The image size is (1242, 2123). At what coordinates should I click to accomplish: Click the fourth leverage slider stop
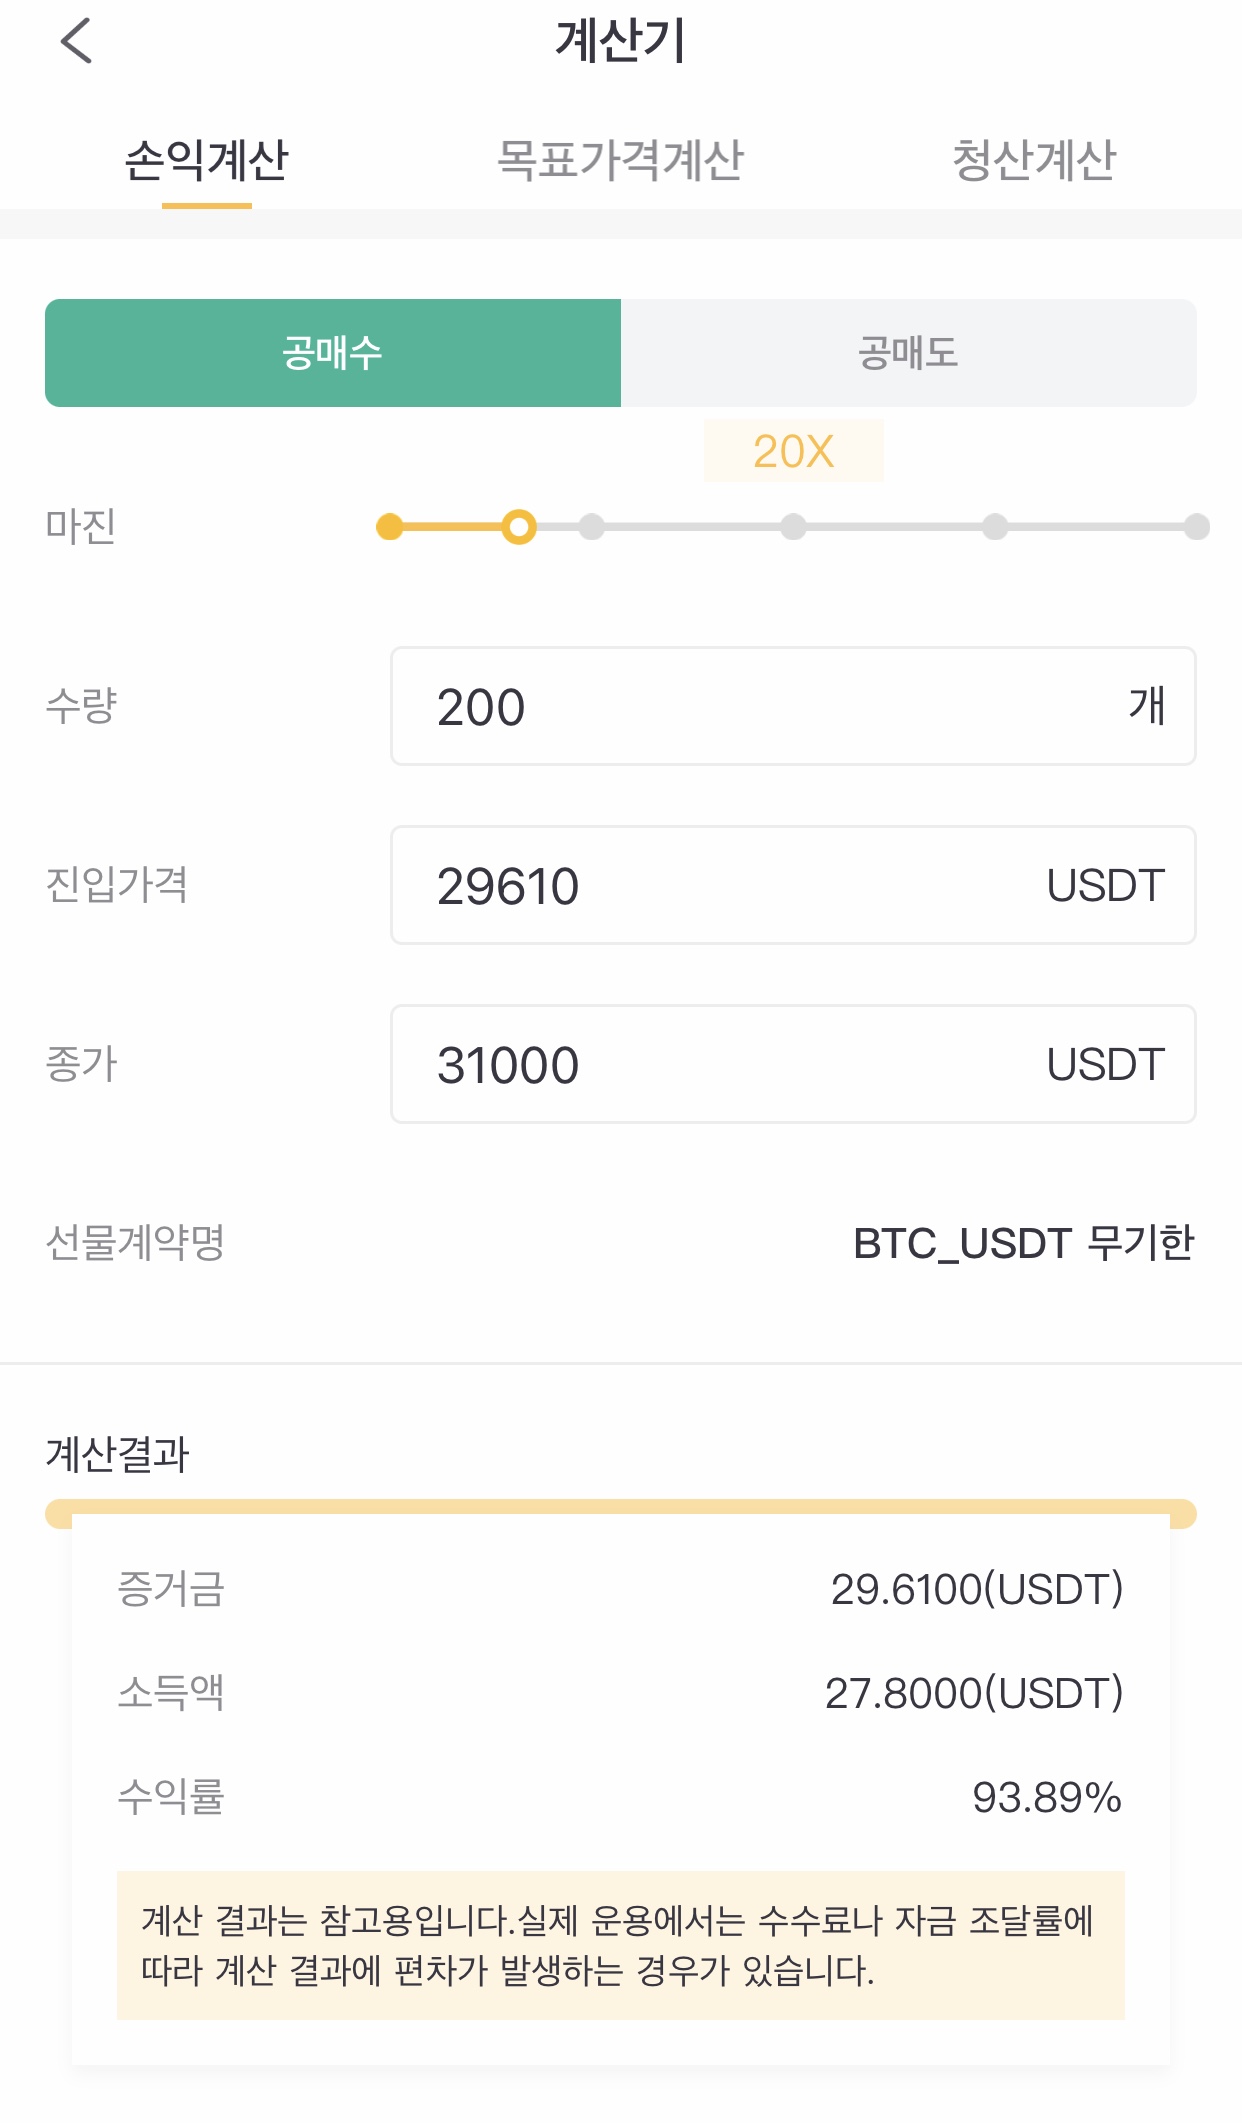coord(793,526)
